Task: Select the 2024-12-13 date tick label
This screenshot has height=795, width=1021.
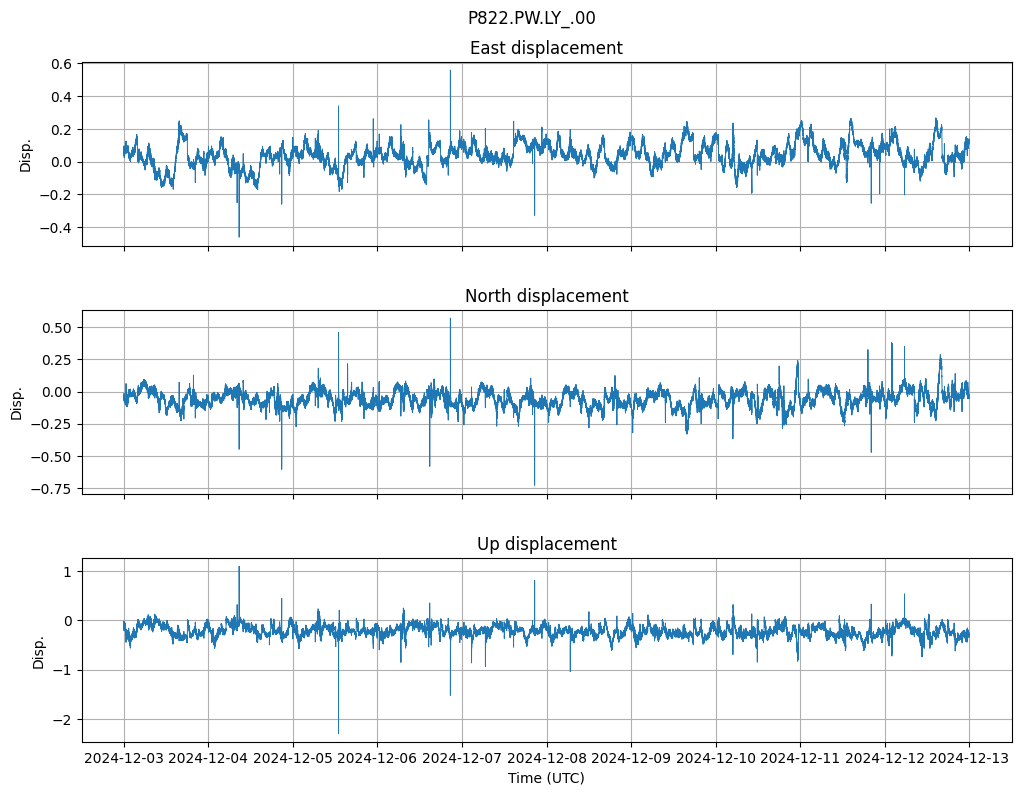Action: coord(969,760)
